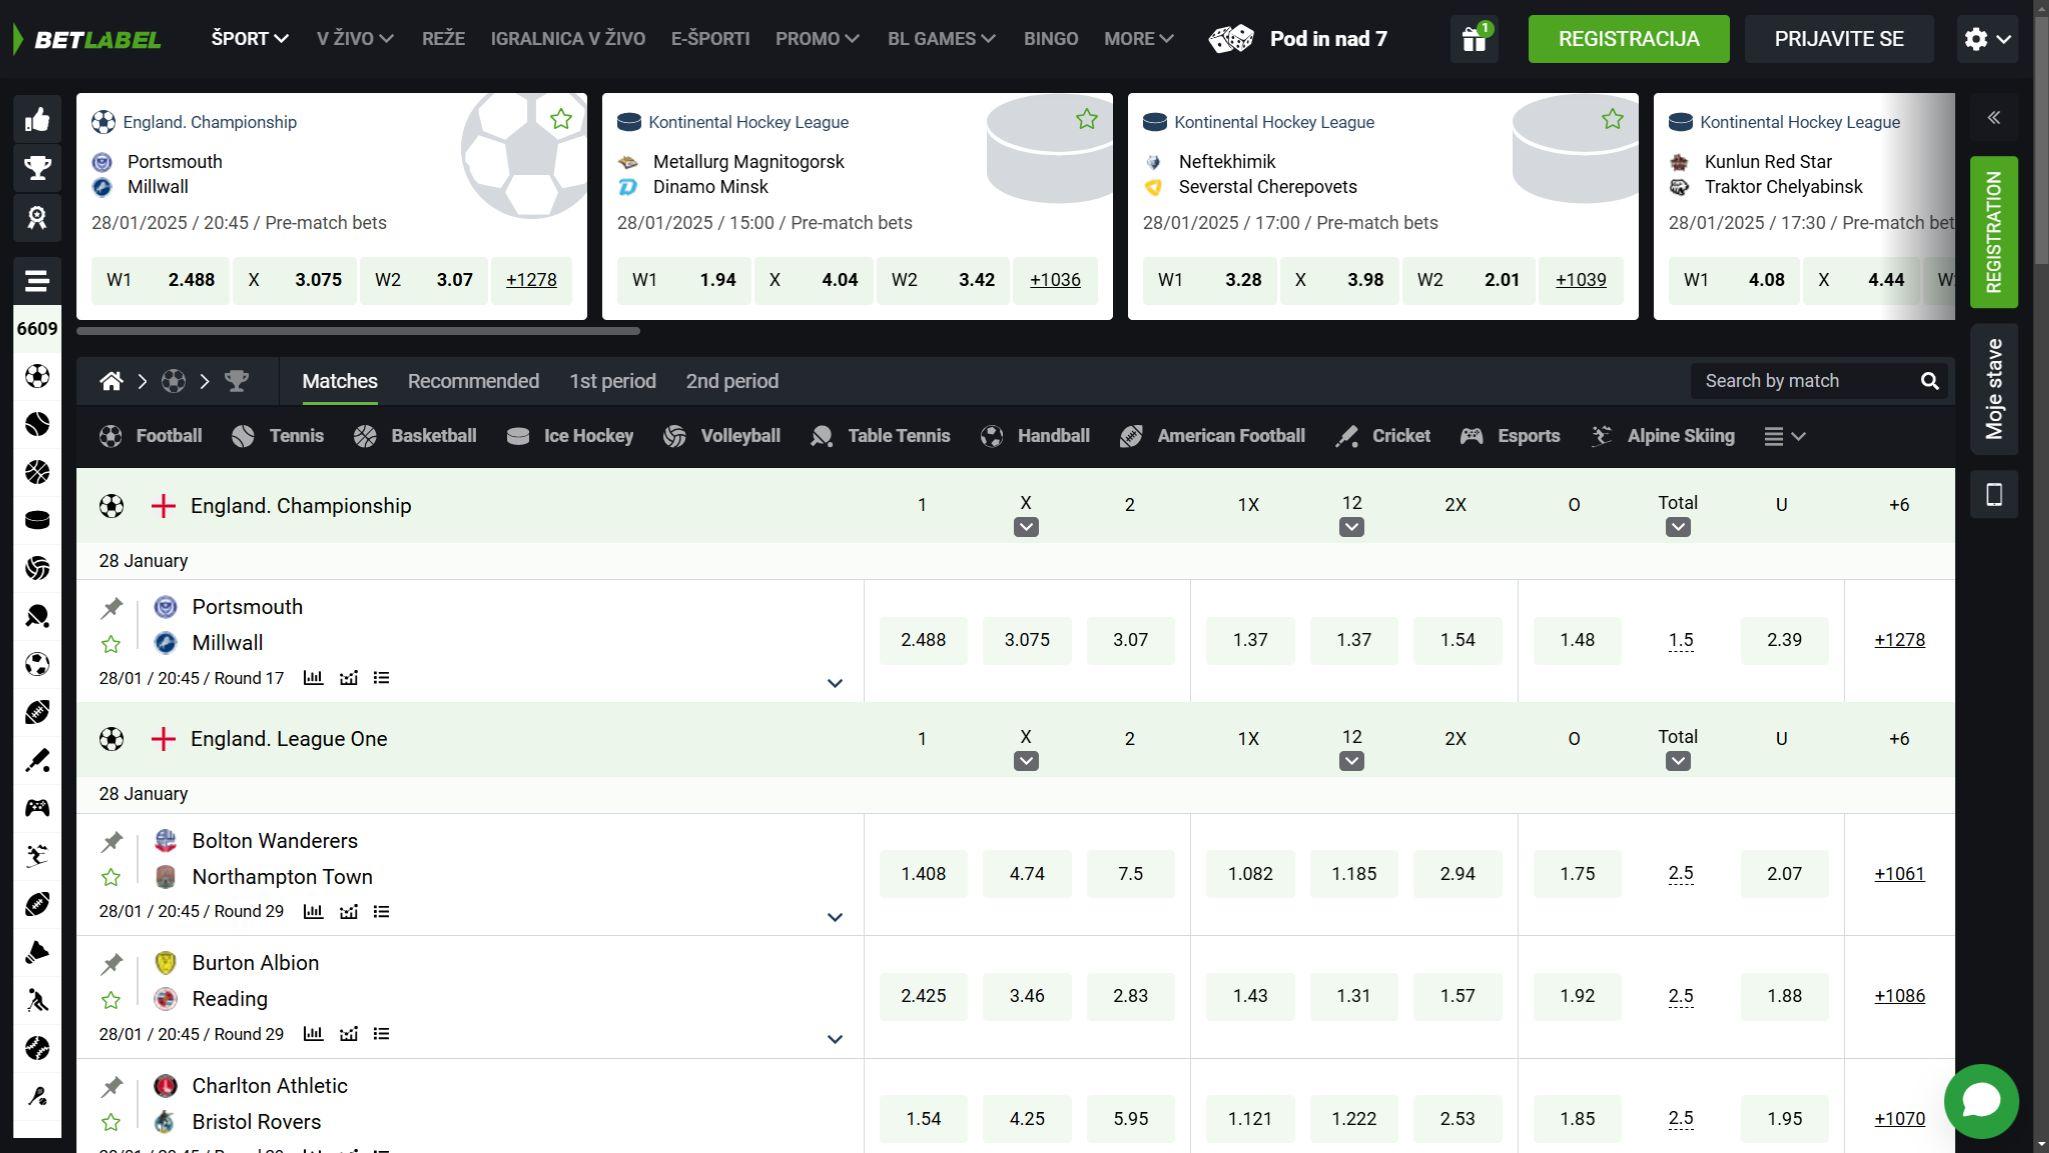Expand Portsmouth vs Millwall row chevron
Viewport: 2049px width, 1153px height.
coord(834,683)
